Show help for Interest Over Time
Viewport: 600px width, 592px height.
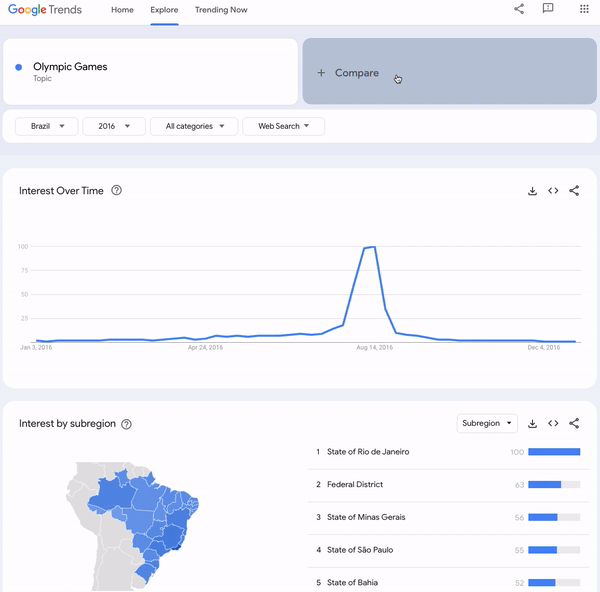(x=116, y=190)
